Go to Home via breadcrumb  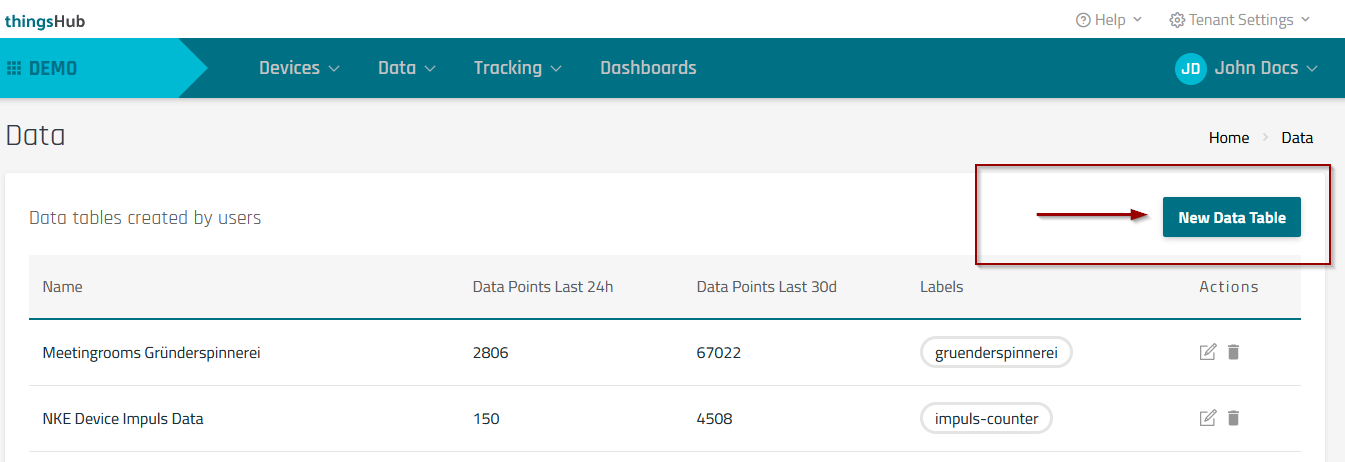(1228, 138)
